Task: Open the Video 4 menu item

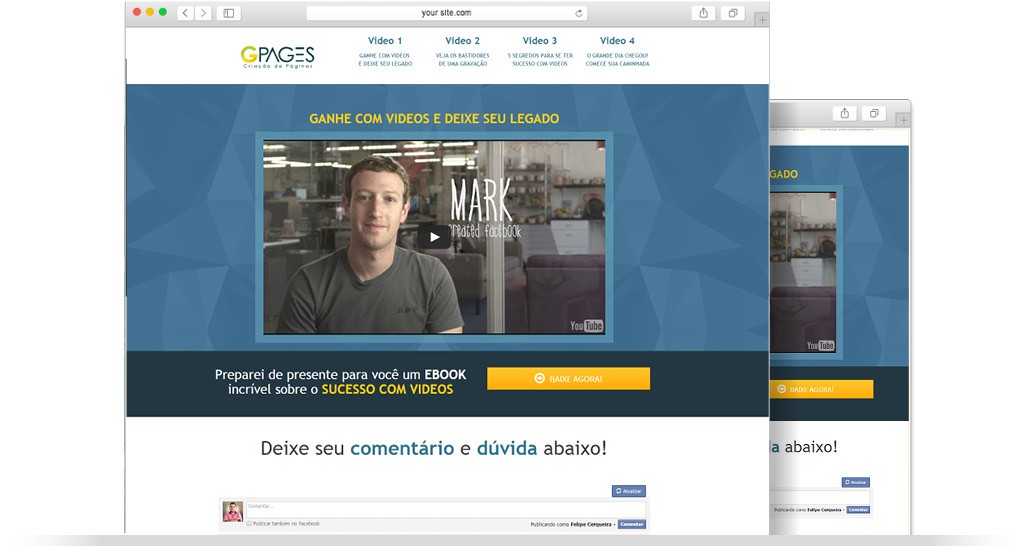Action: tap(617, 41)
